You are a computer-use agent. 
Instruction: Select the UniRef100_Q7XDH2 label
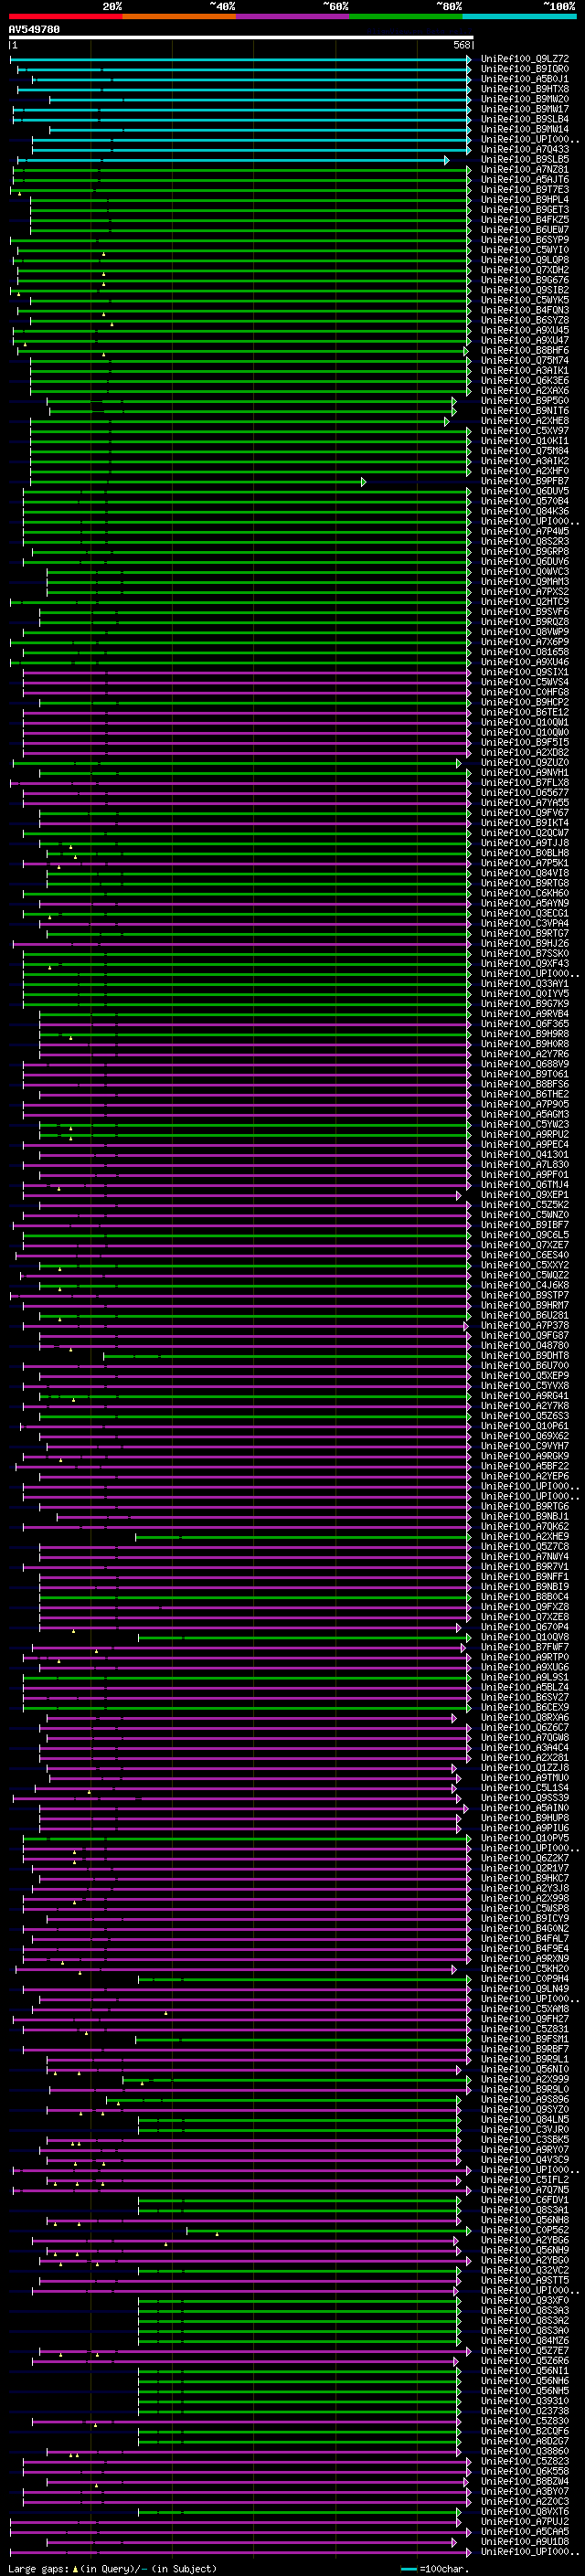click(525, 270)
